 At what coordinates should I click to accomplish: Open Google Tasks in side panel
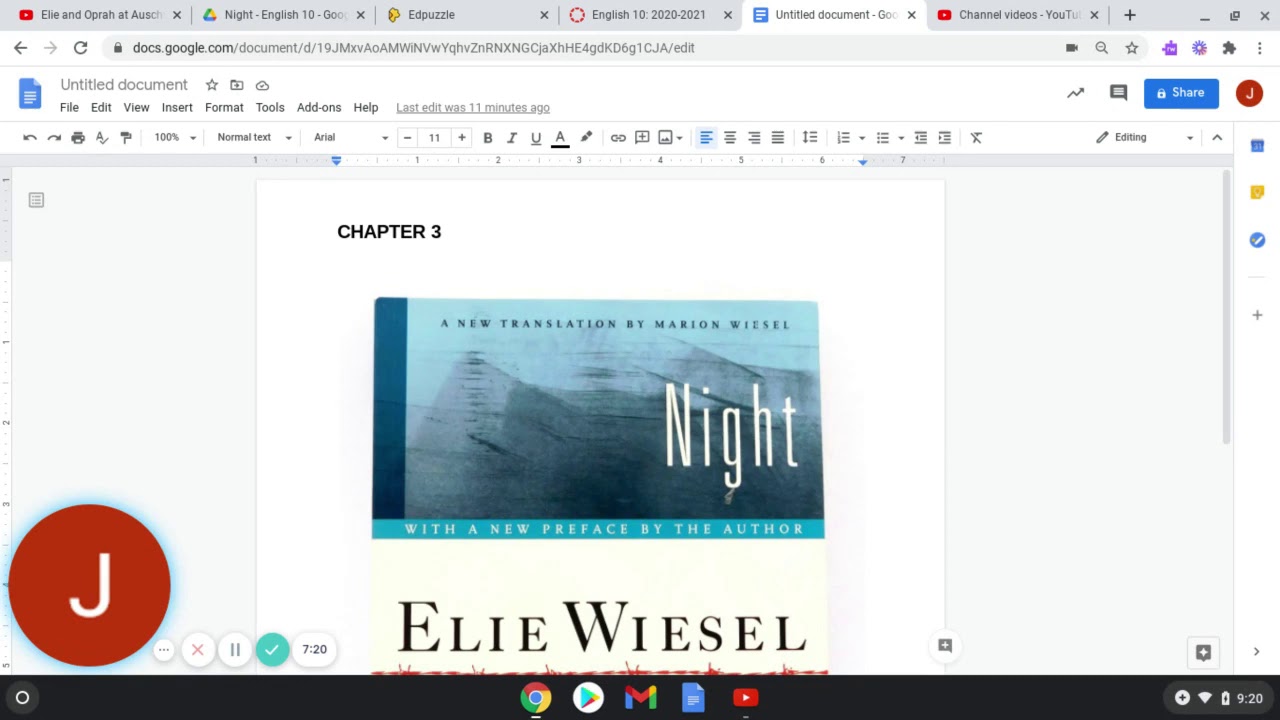click(1257, 240)
